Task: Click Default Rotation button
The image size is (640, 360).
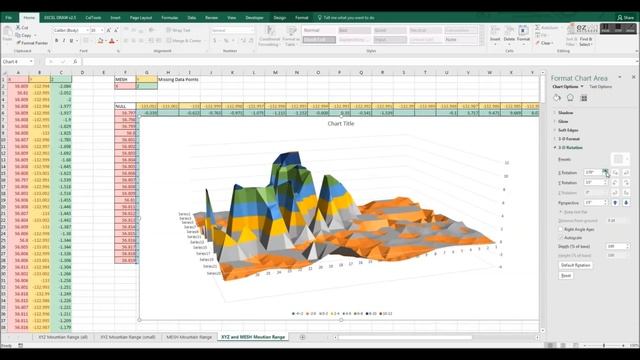Action: click(576, 265)
